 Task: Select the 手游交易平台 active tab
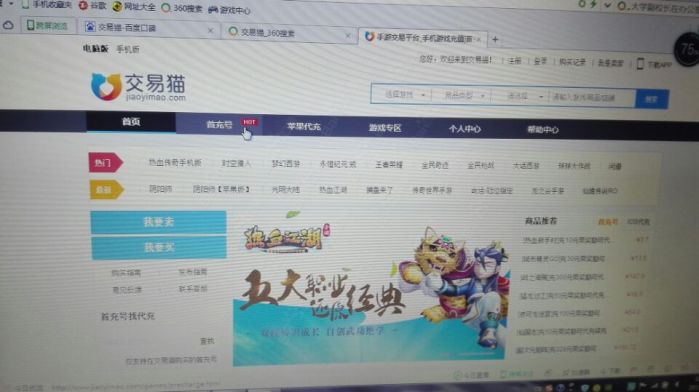tap(424, 38)
